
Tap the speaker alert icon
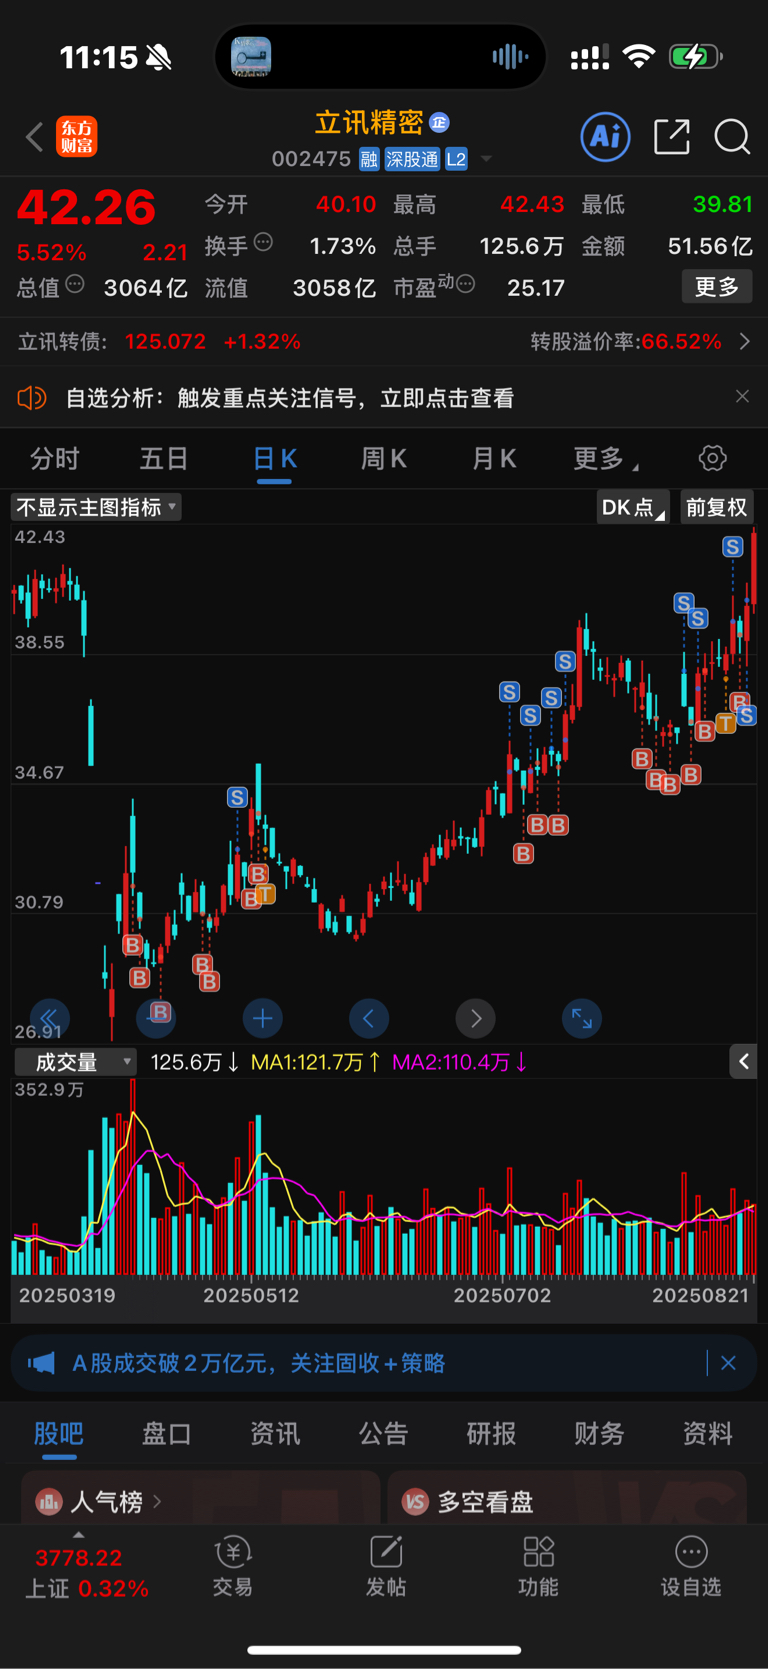click(32, 398)
